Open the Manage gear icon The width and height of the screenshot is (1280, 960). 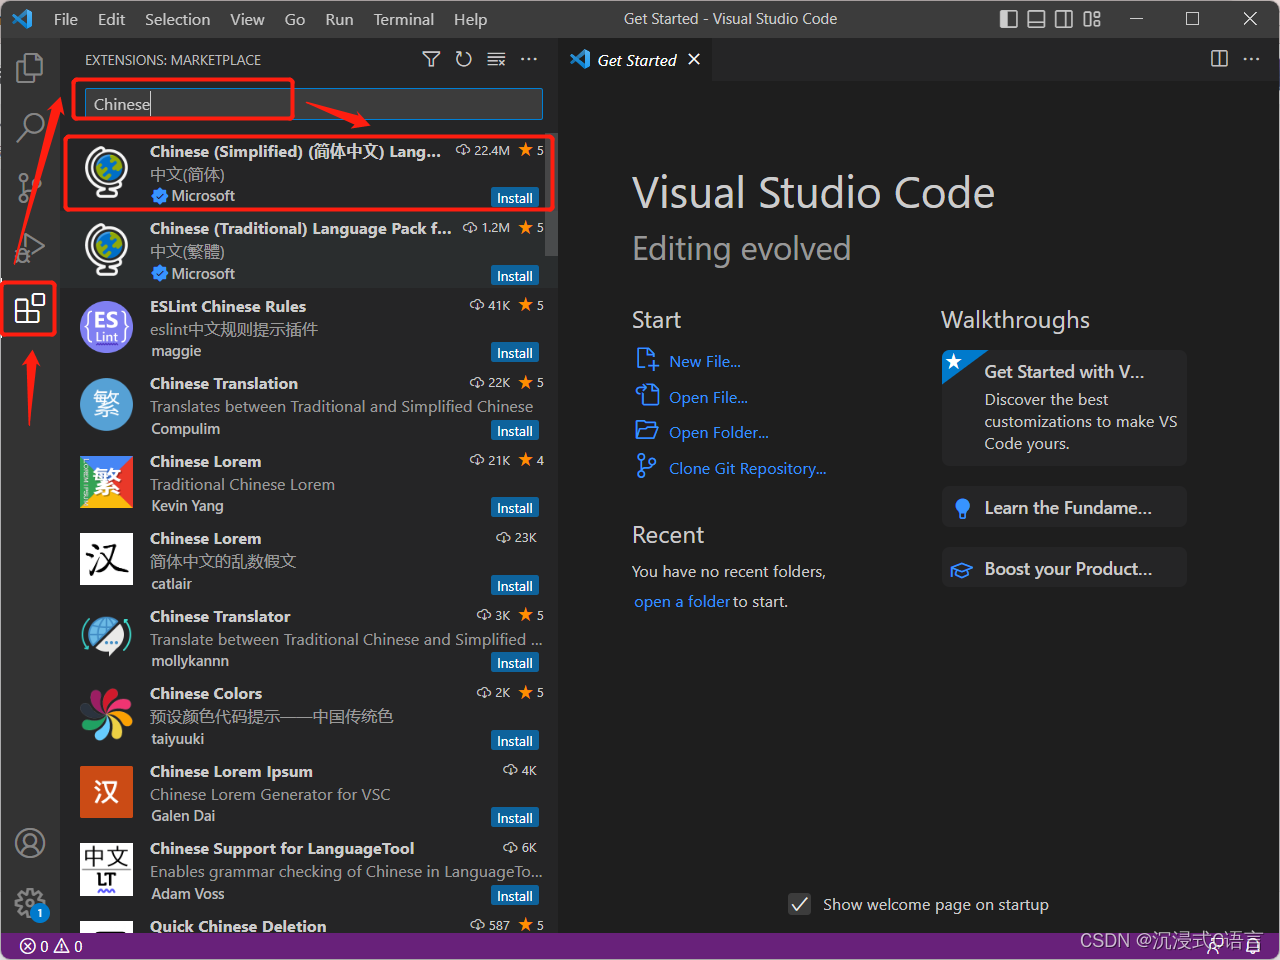[30, 903]
